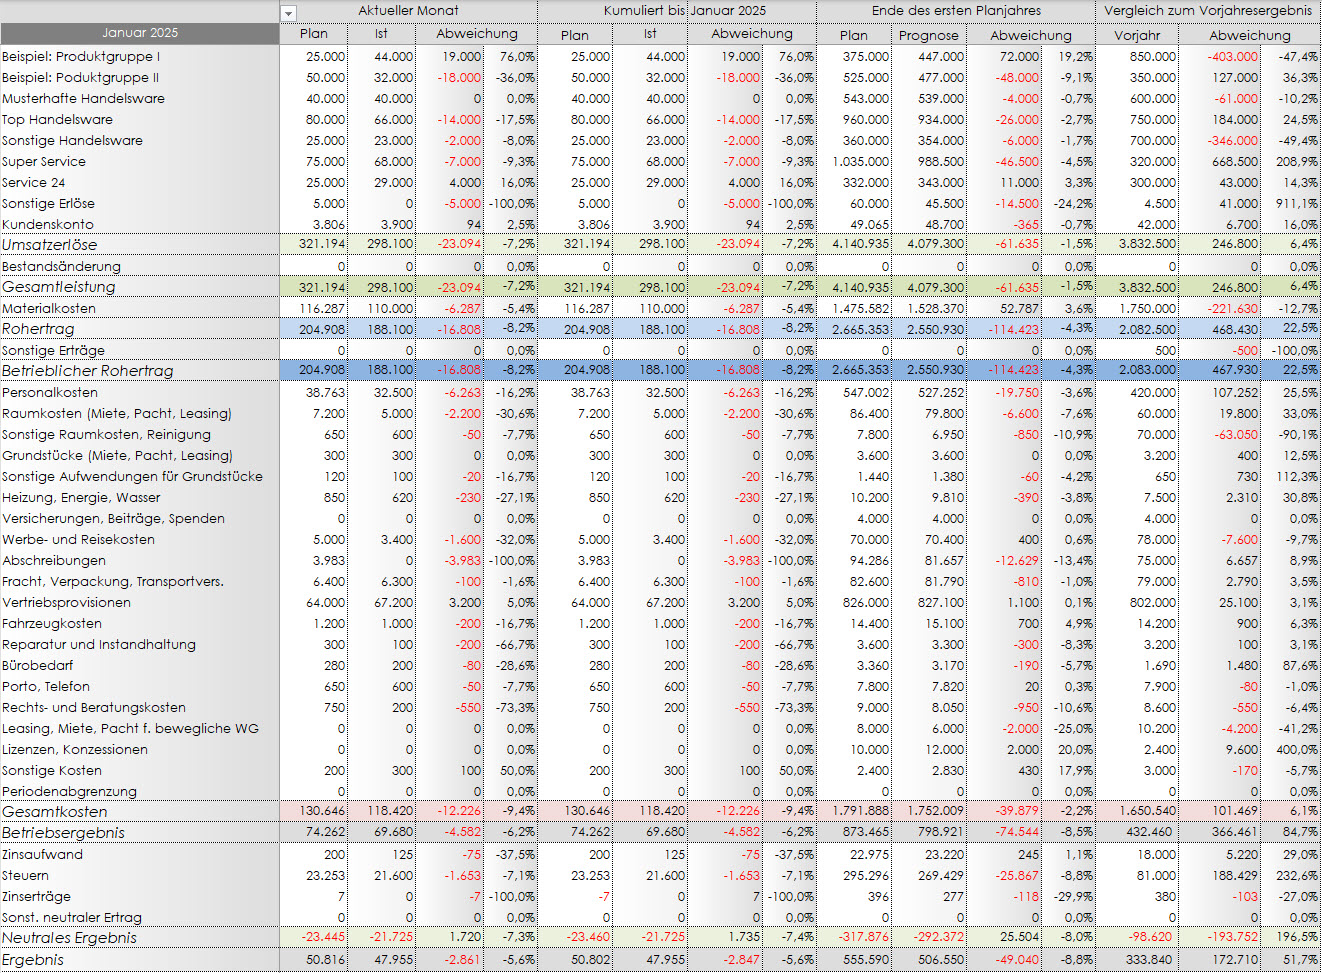Click the Gesamtkosten row label
This screenshot has width=1322, height=973.
pyautogui.click(x=55, y=812)
